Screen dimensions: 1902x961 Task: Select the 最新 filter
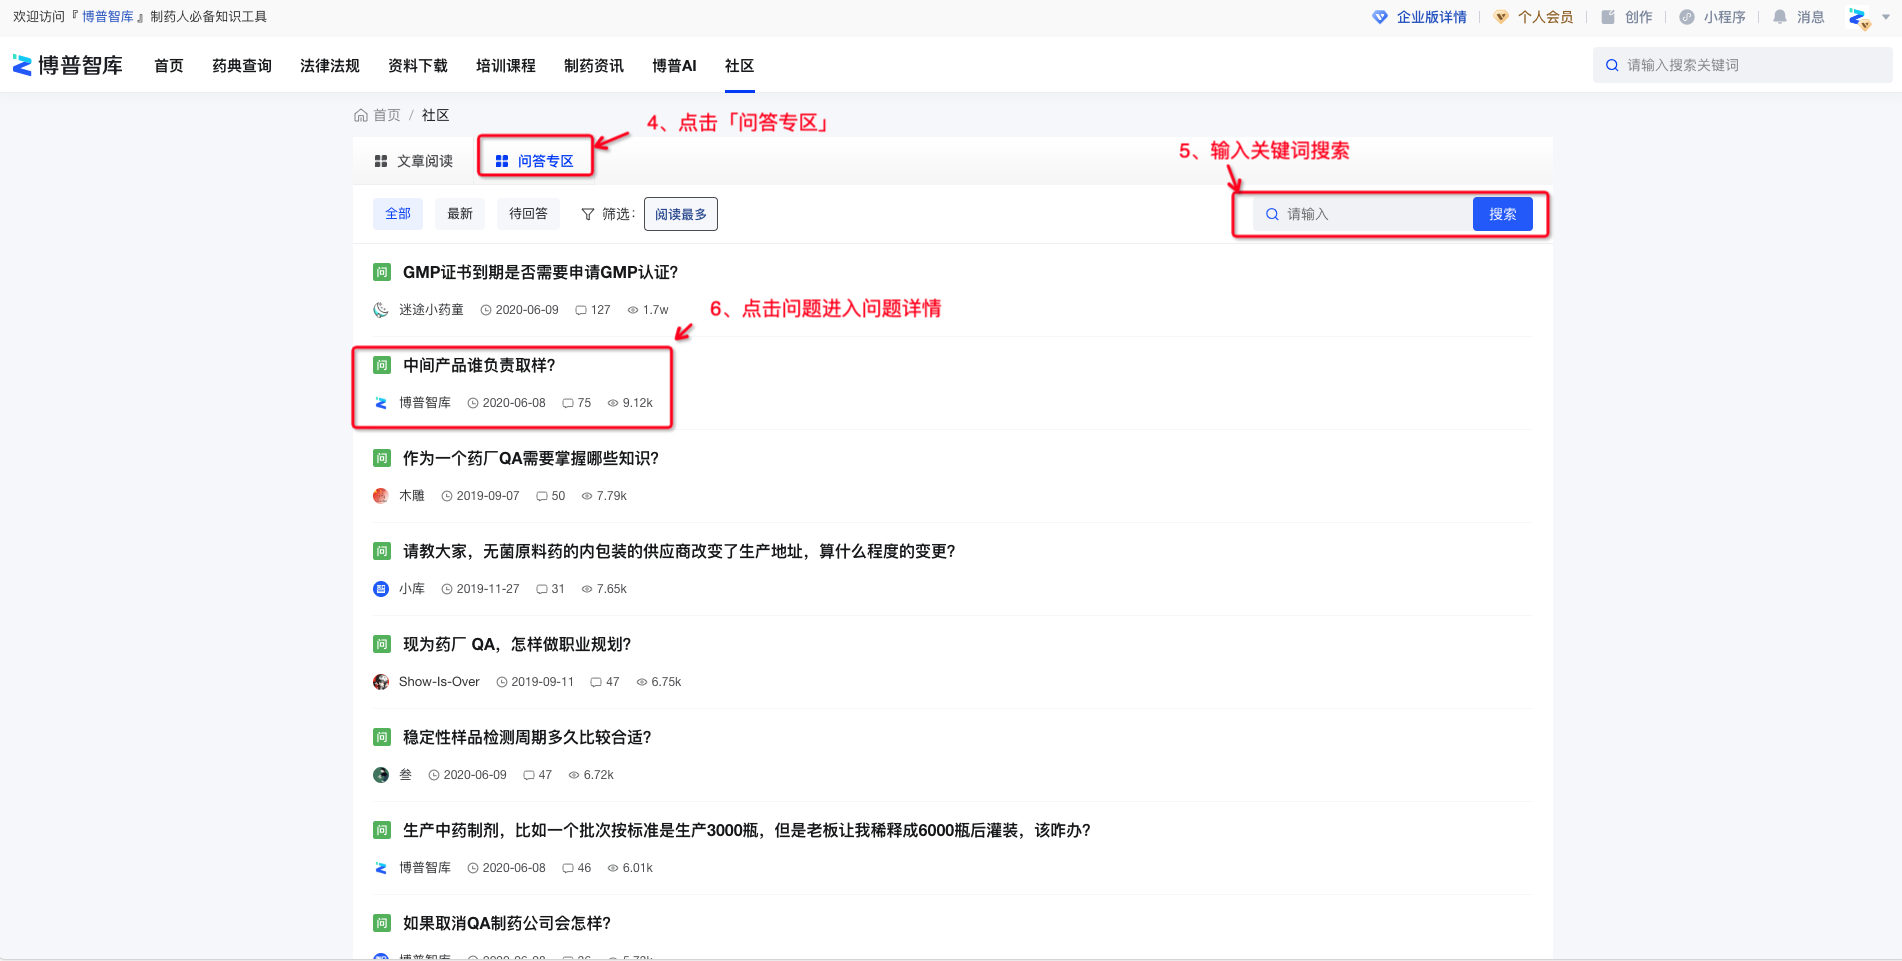(x=460, y=214)
